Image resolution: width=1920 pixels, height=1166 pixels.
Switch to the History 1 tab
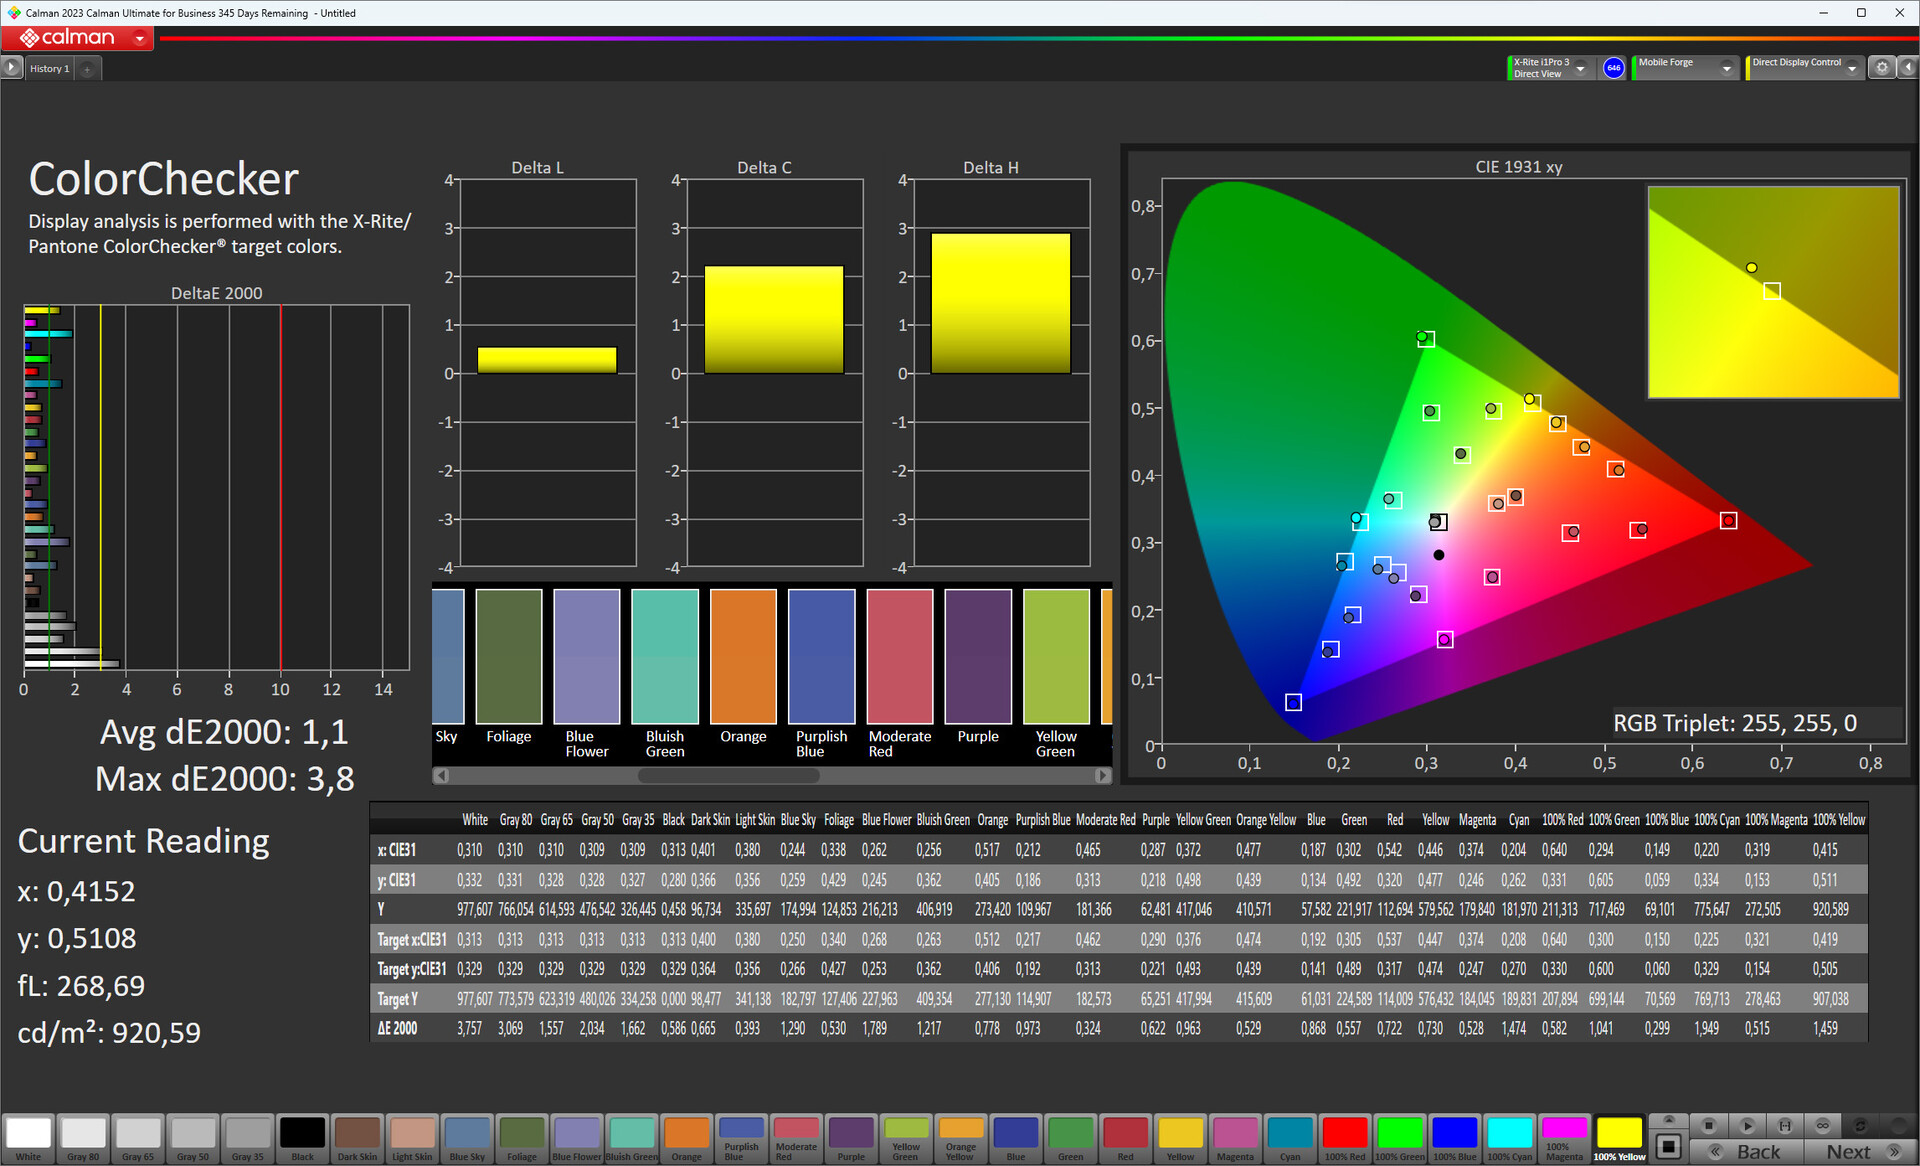click(49, 69)
